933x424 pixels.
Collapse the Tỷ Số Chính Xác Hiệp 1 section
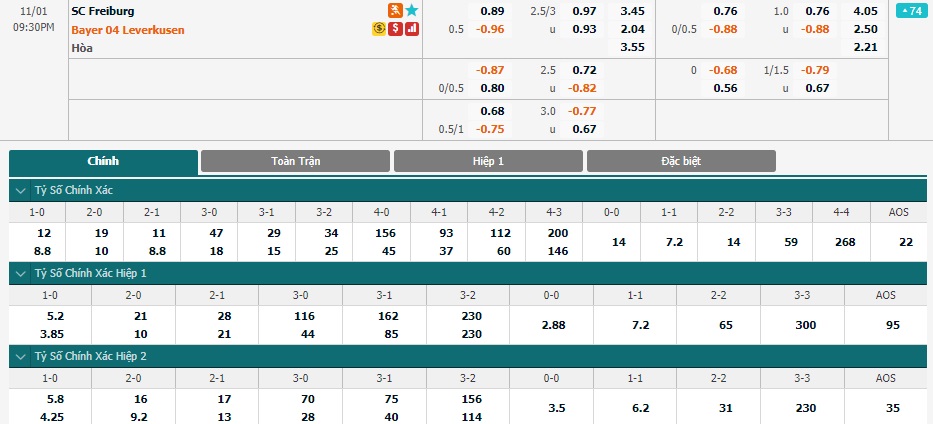point(21,274)
